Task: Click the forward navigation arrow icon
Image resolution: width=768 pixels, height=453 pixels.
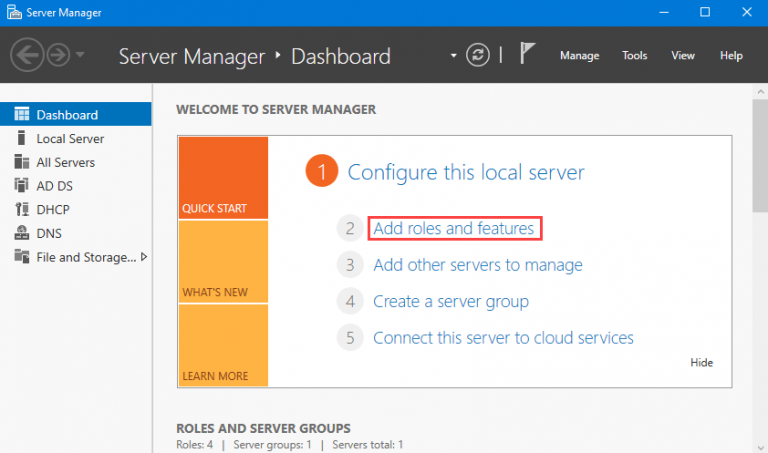Action: pos(58,56)
